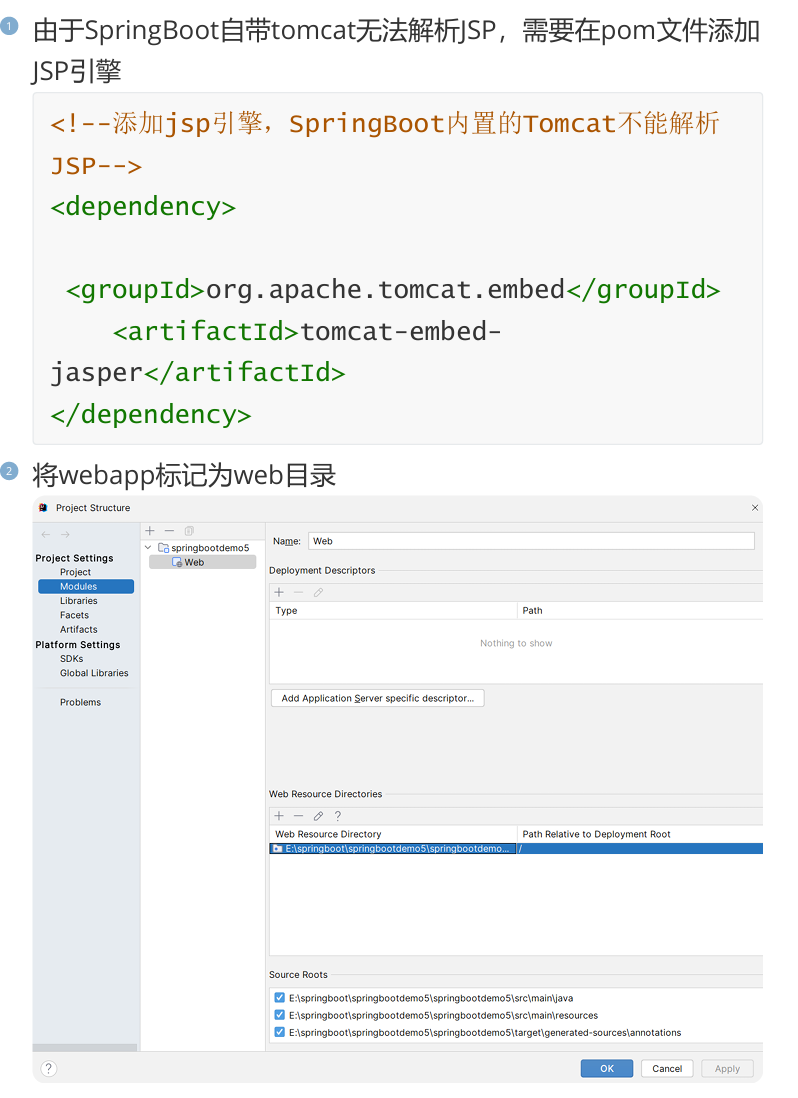The image size is (798, 1098).
Task: Click the '/' deployment root path cell
Action: pos(640,849)
